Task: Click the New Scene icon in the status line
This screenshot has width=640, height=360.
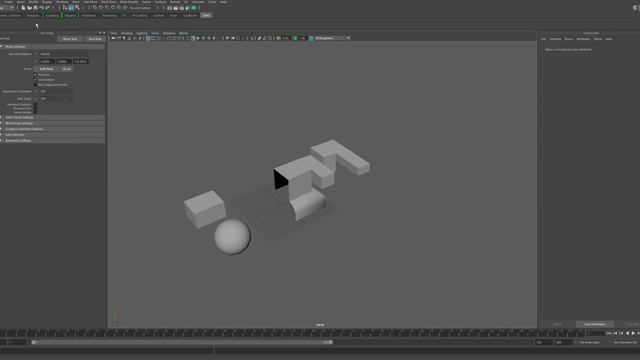Action: 23,8
